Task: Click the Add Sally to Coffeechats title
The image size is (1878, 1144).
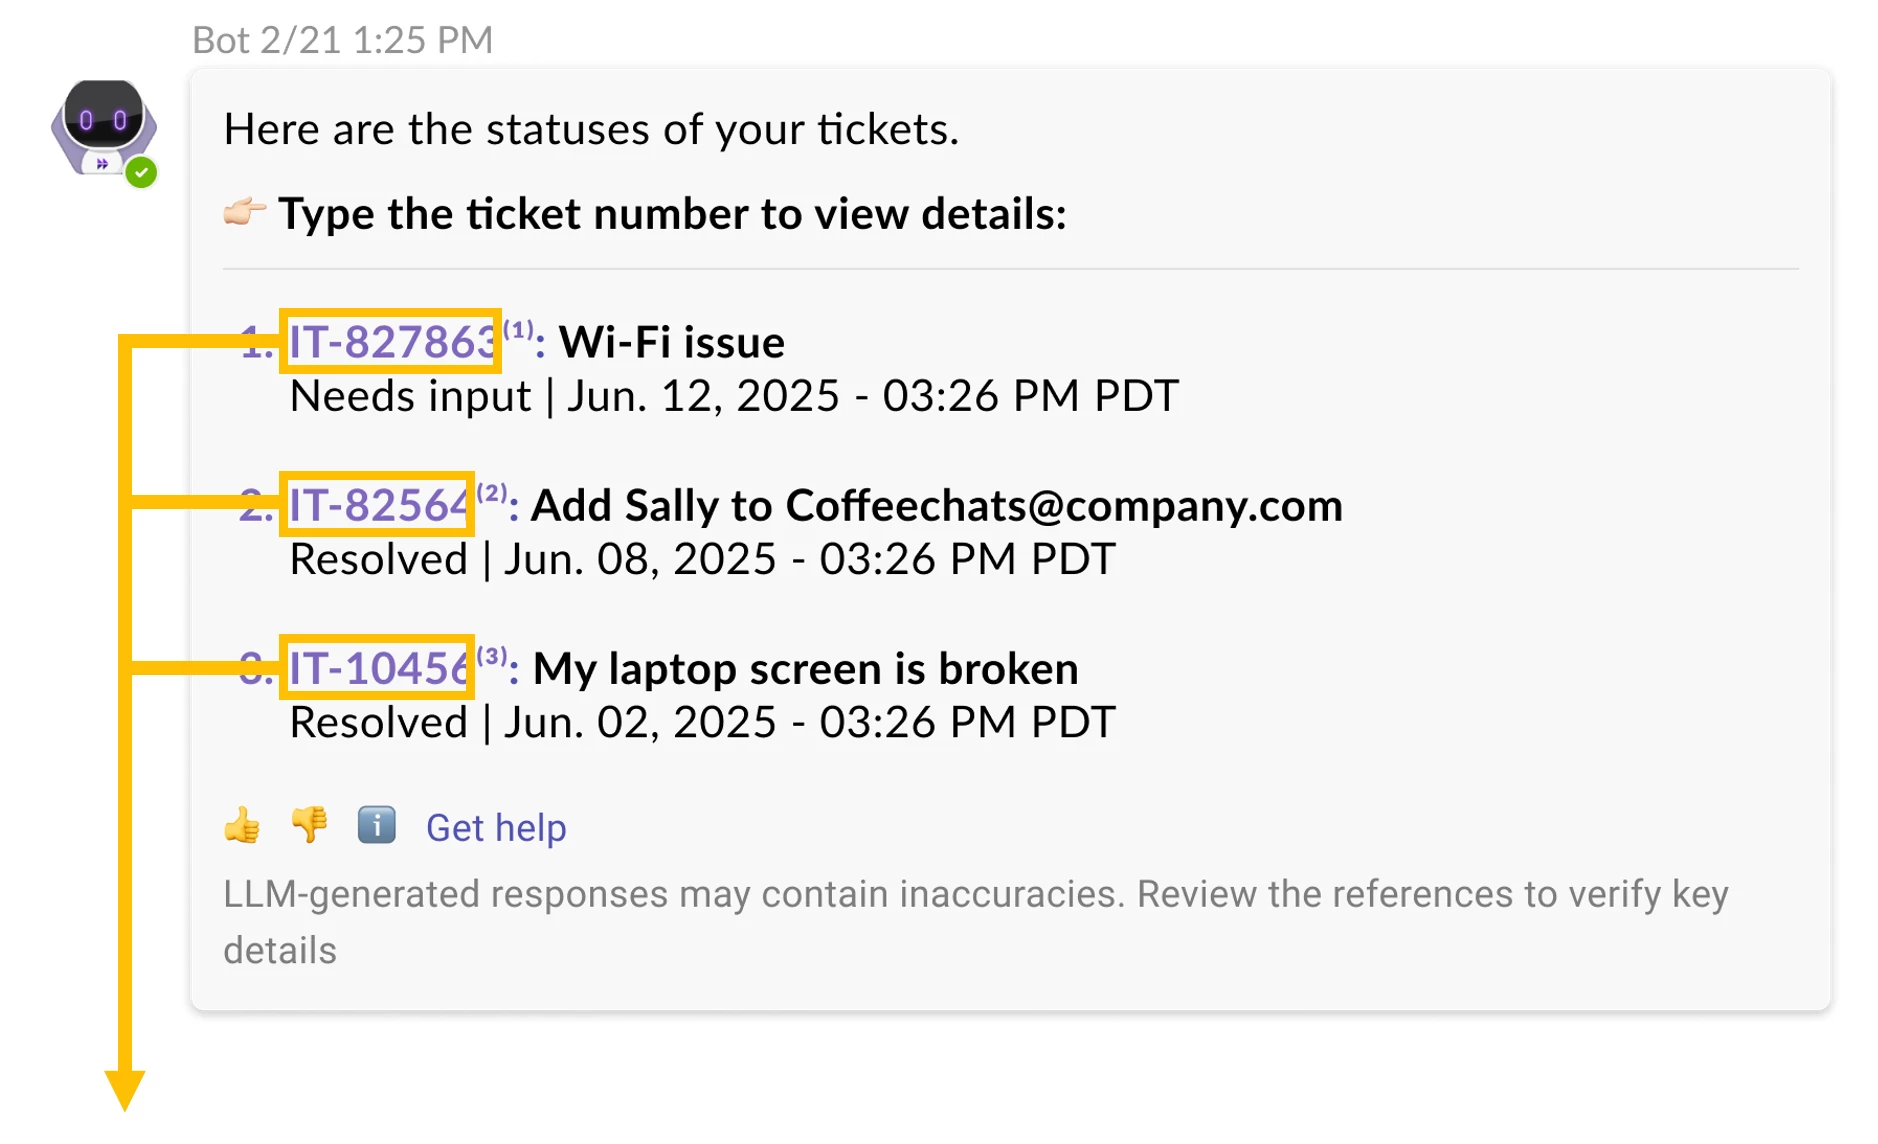Action: 936,505
